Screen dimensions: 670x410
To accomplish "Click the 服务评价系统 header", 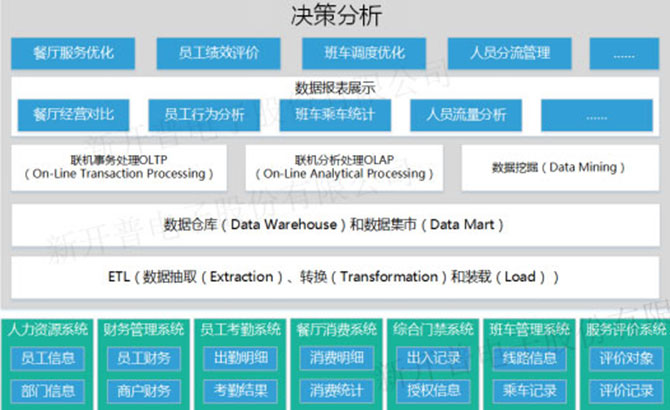I will (x=626, y=329).
